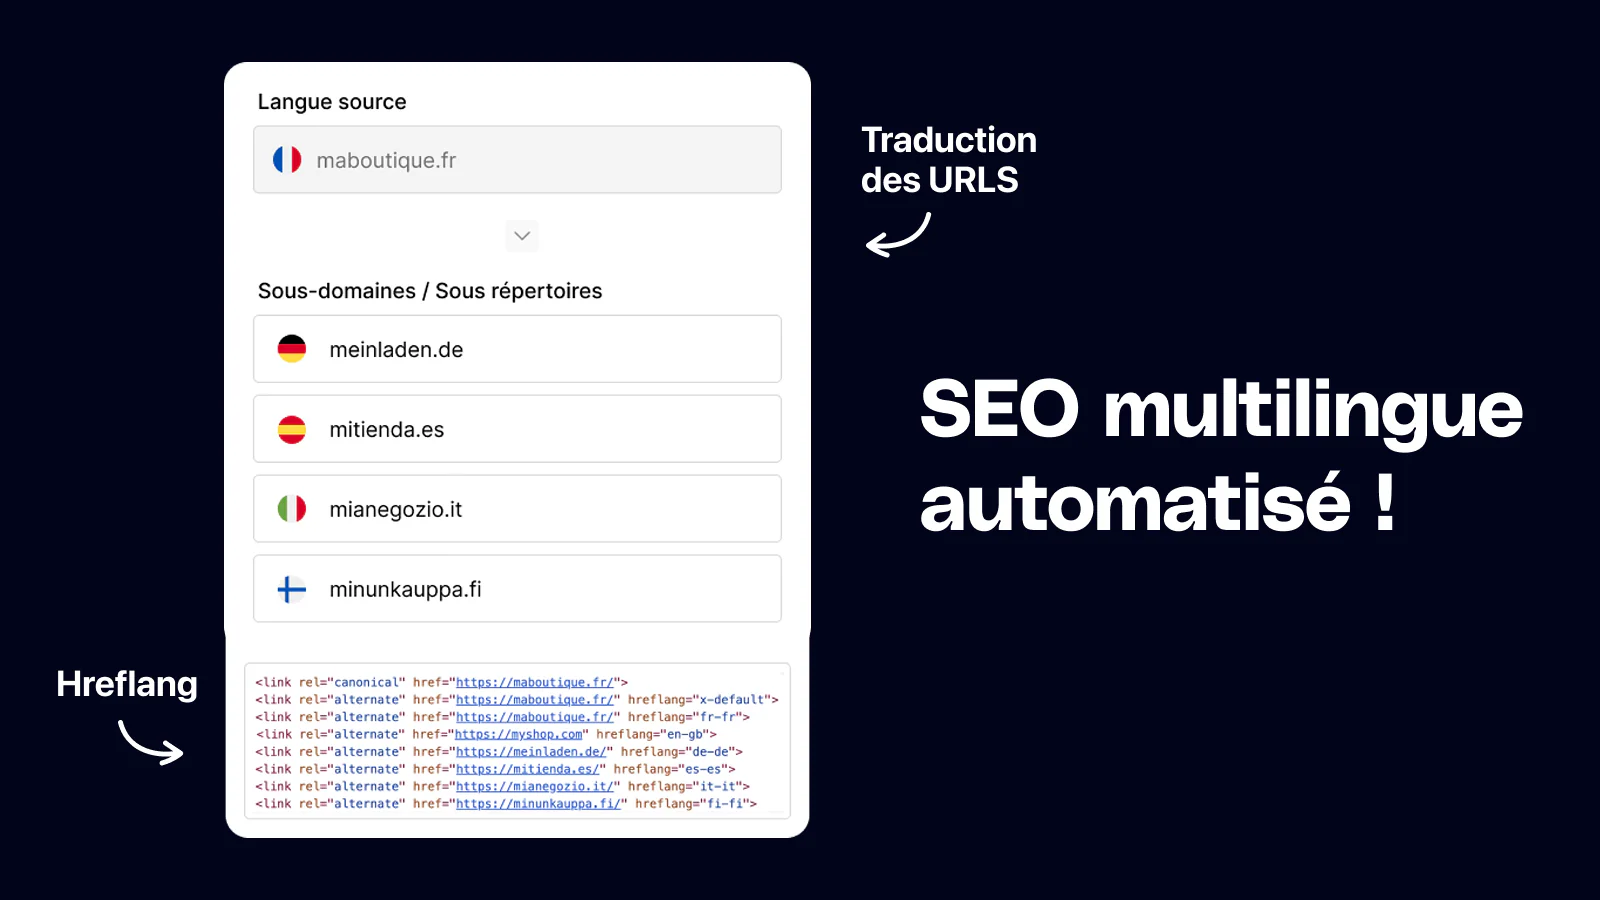The width and height of the screenshot is (1600, 900).
Task: Click the "Sous-domaines / Sous répertoires" label
Action: tap(430, 291)
